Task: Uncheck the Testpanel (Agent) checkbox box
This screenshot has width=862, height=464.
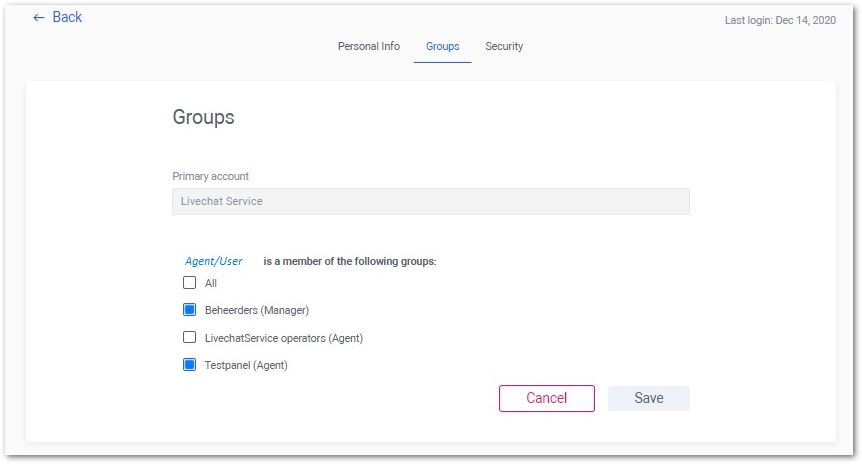Action: click(189, 364)
